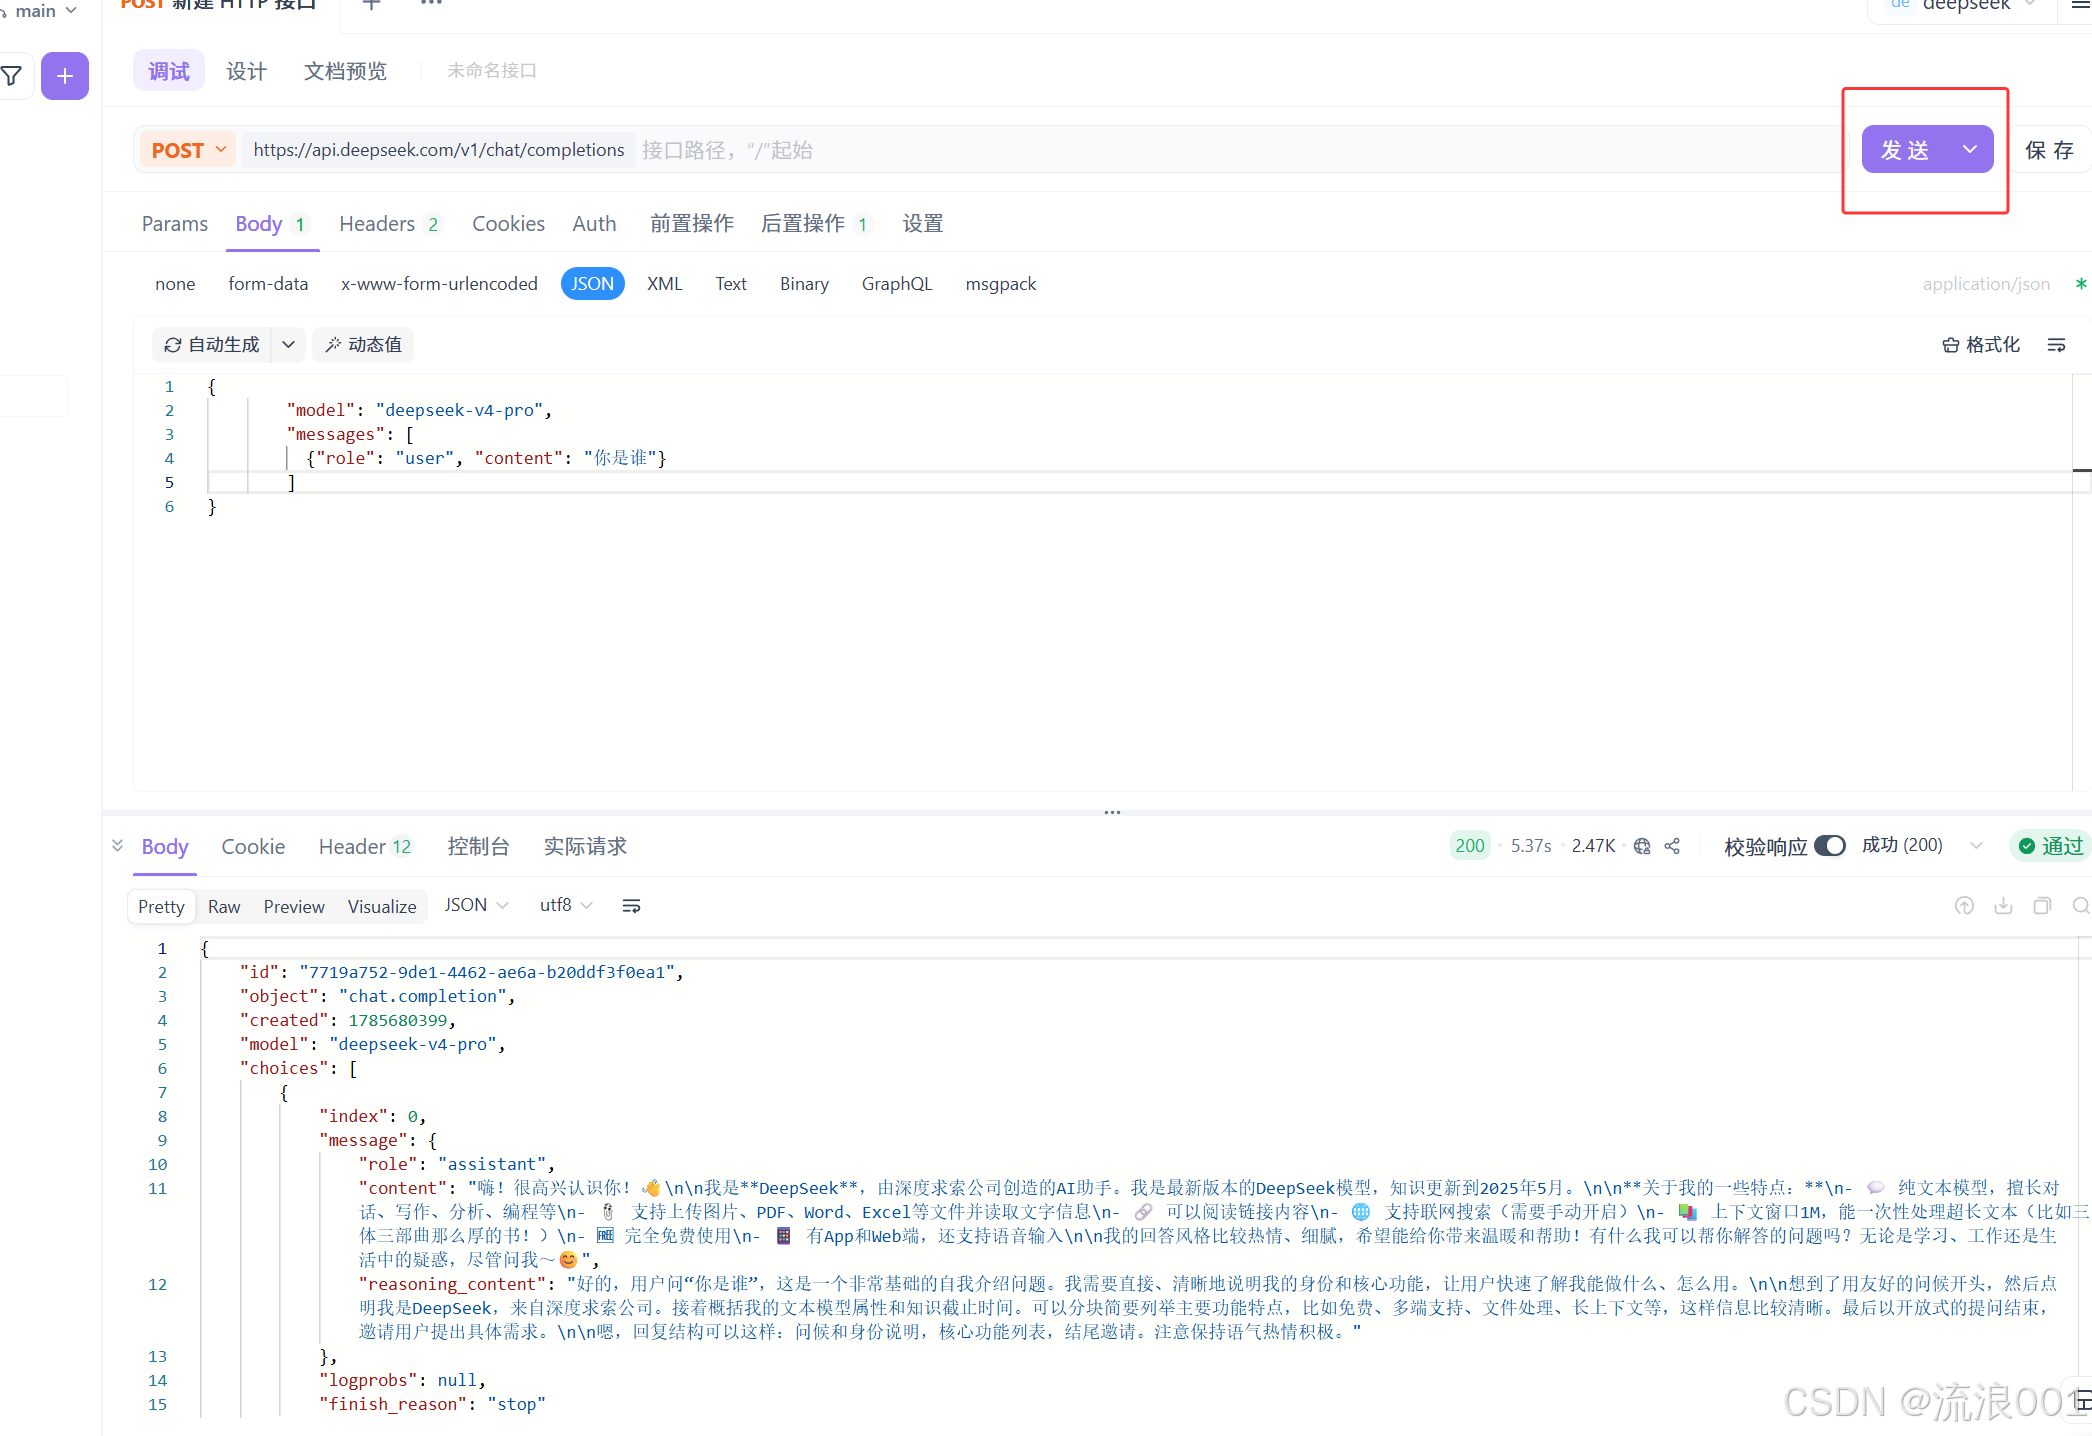This screenshot has height=1436, width=2092.
Task: Click the word wrap icon in response toolbar
Action: tap(631, 906)
